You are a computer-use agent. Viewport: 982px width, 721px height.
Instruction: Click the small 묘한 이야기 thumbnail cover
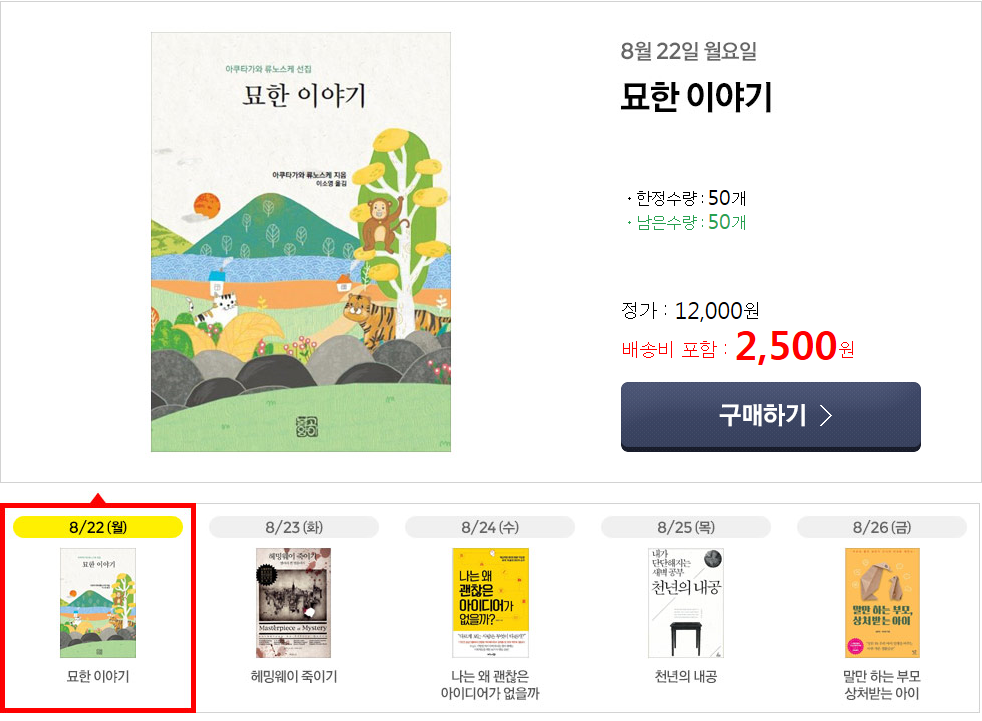coord(98,602)
